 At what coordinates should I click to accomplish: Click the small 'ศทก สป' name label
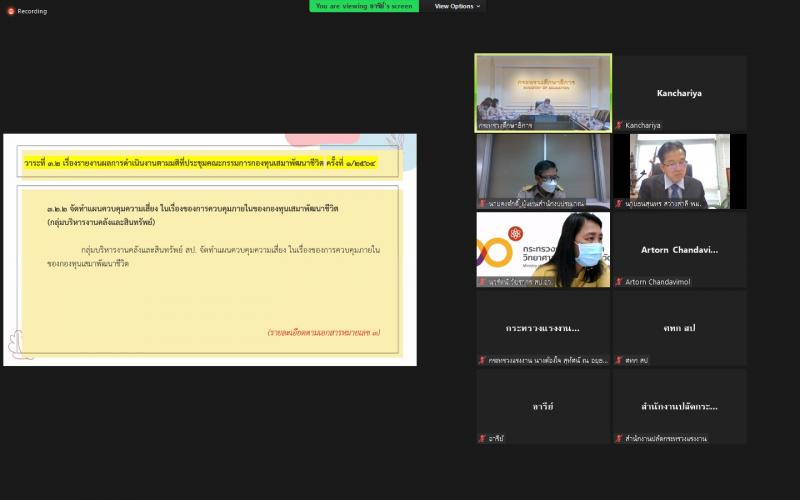(x=636, y=360)
